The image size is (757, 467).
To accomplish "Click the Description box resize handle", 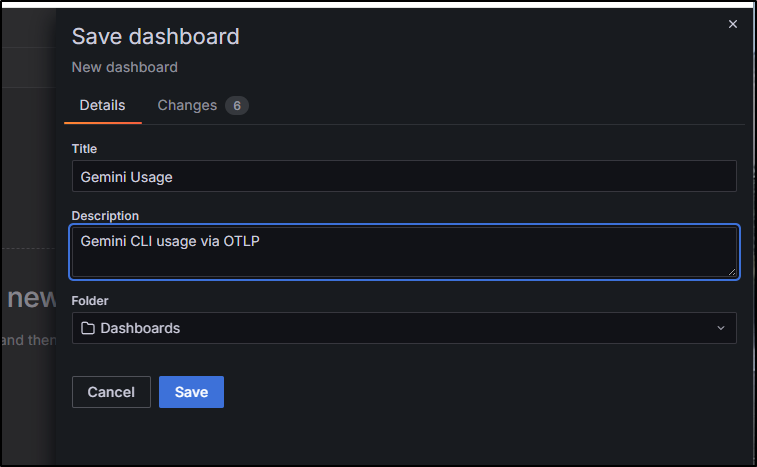I will pos(732,272).
